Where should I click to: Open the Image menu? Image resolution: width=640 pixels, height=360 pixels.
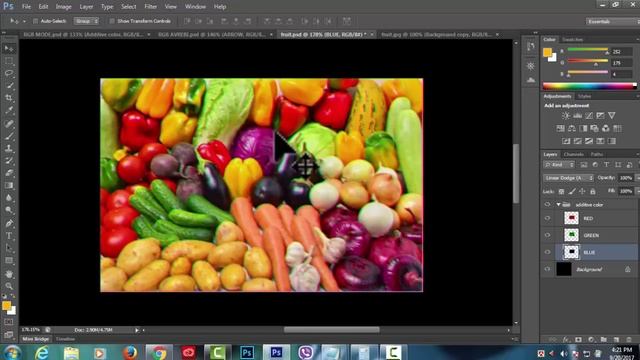click(63, 7)
